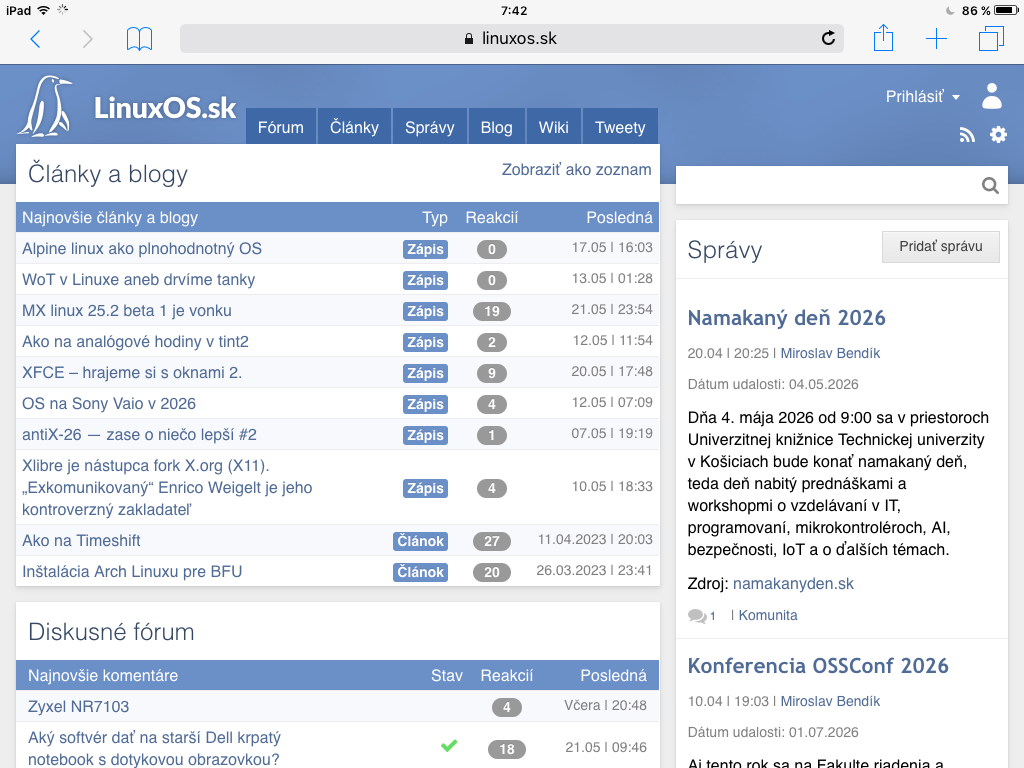1024x768 pixels.
Task: Open the Tweety tab
Action: 620,127
